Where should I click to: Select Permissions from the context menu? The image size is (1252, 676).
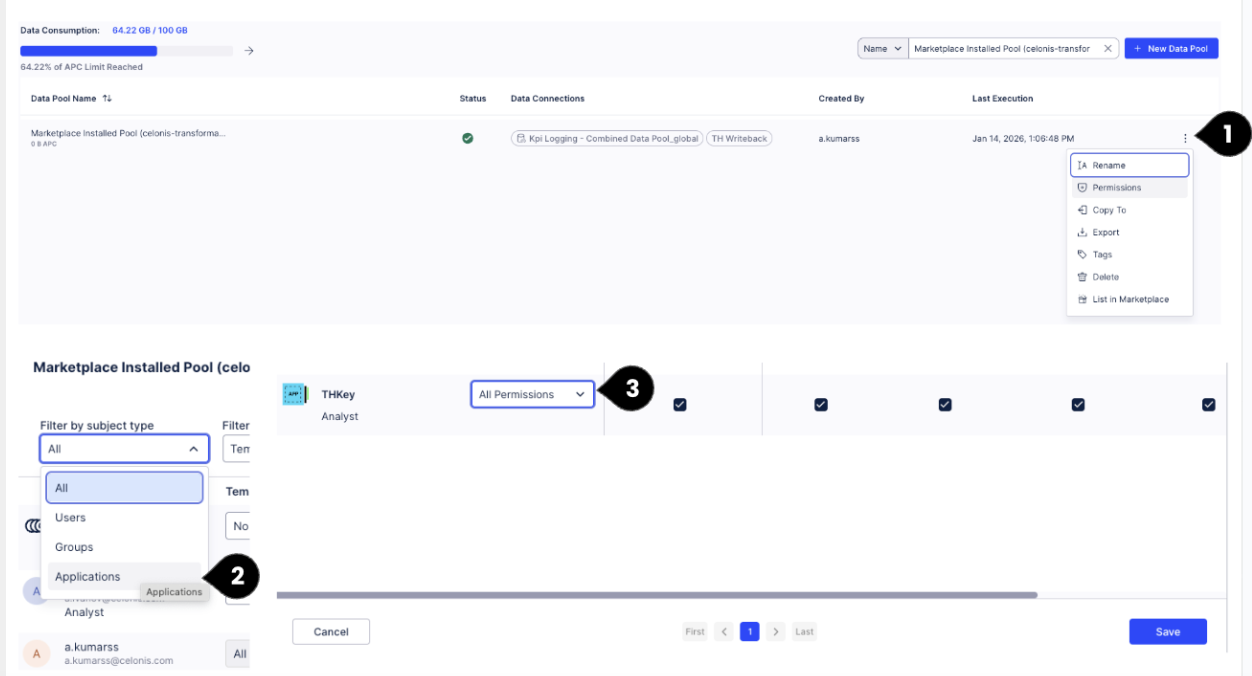1116,188
